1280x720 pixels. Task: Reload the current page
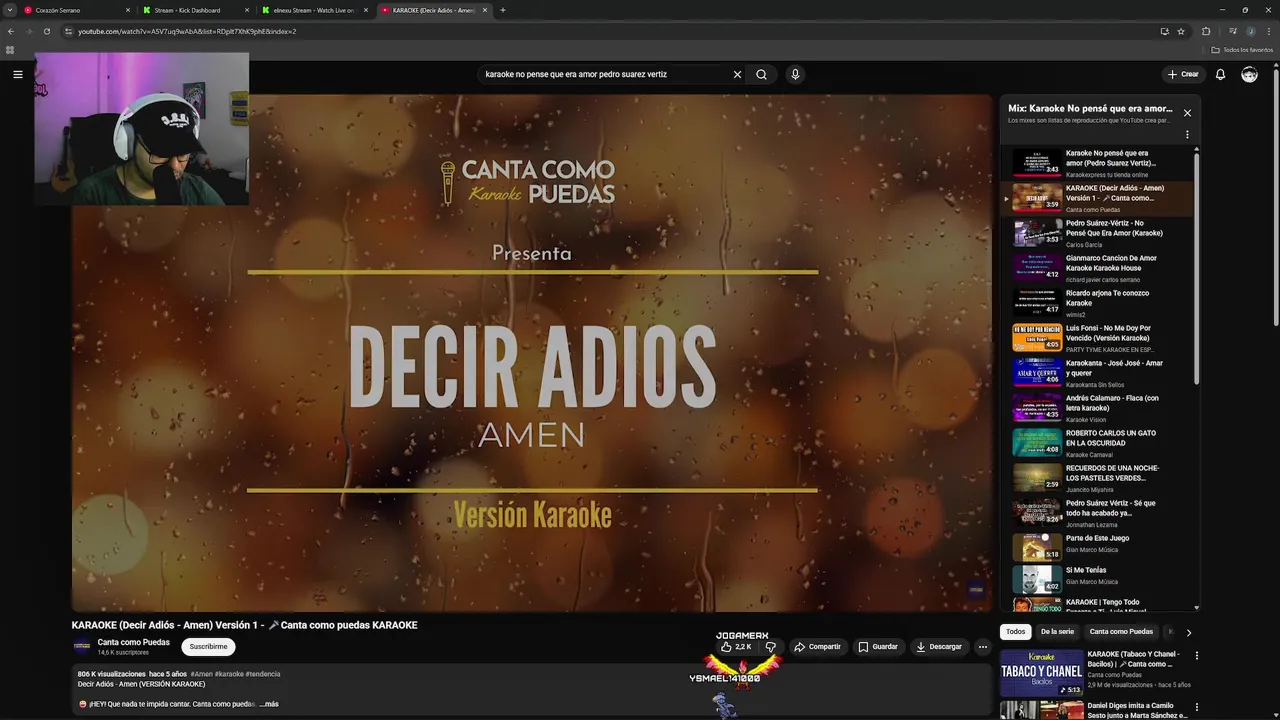46,31
